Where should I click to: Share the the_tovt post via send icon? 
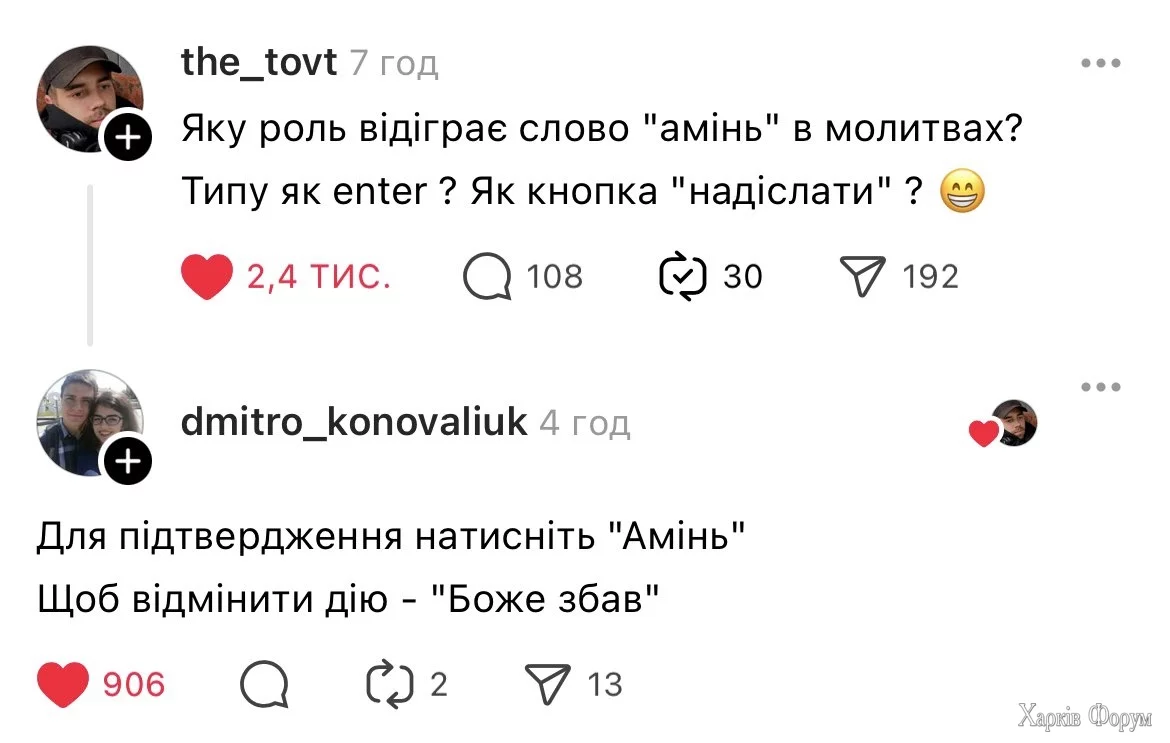(x=864, y=277)
